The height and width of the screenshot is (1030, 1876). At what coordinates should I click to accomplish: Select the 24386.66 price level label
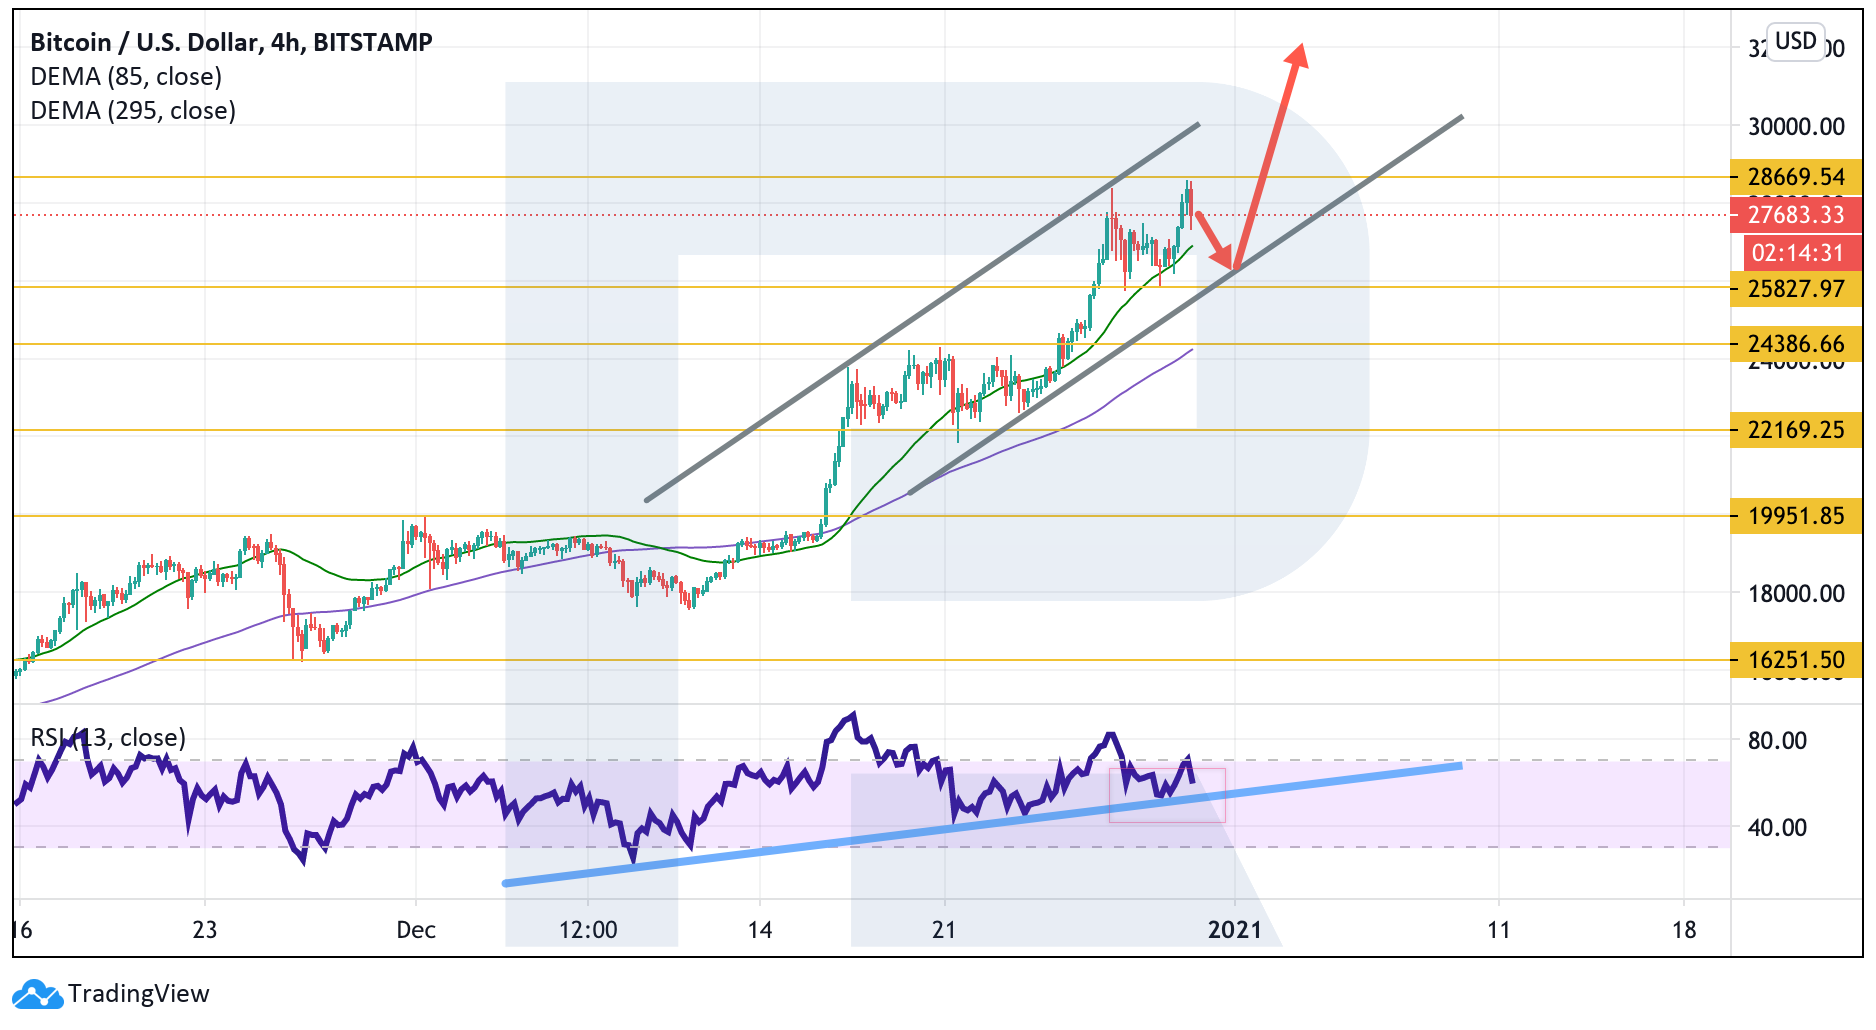[x=1795, y=344]
